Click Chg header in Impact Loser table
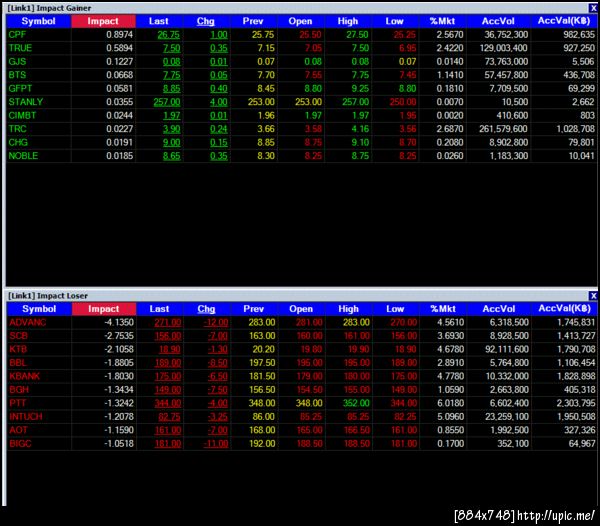 point(207,309)
